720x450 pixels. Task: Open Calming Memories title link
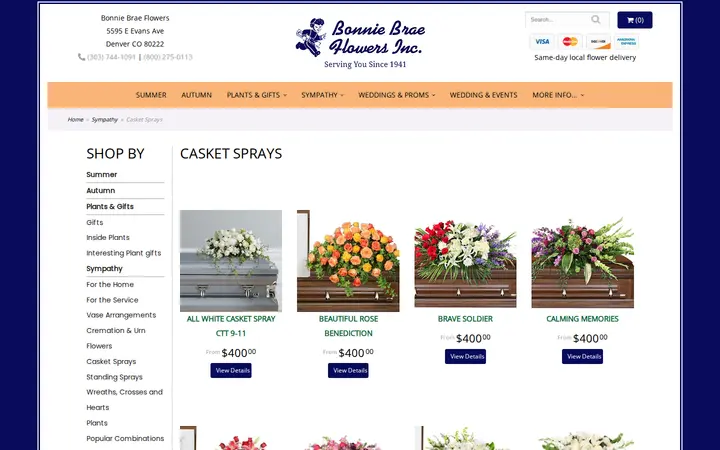582,319
